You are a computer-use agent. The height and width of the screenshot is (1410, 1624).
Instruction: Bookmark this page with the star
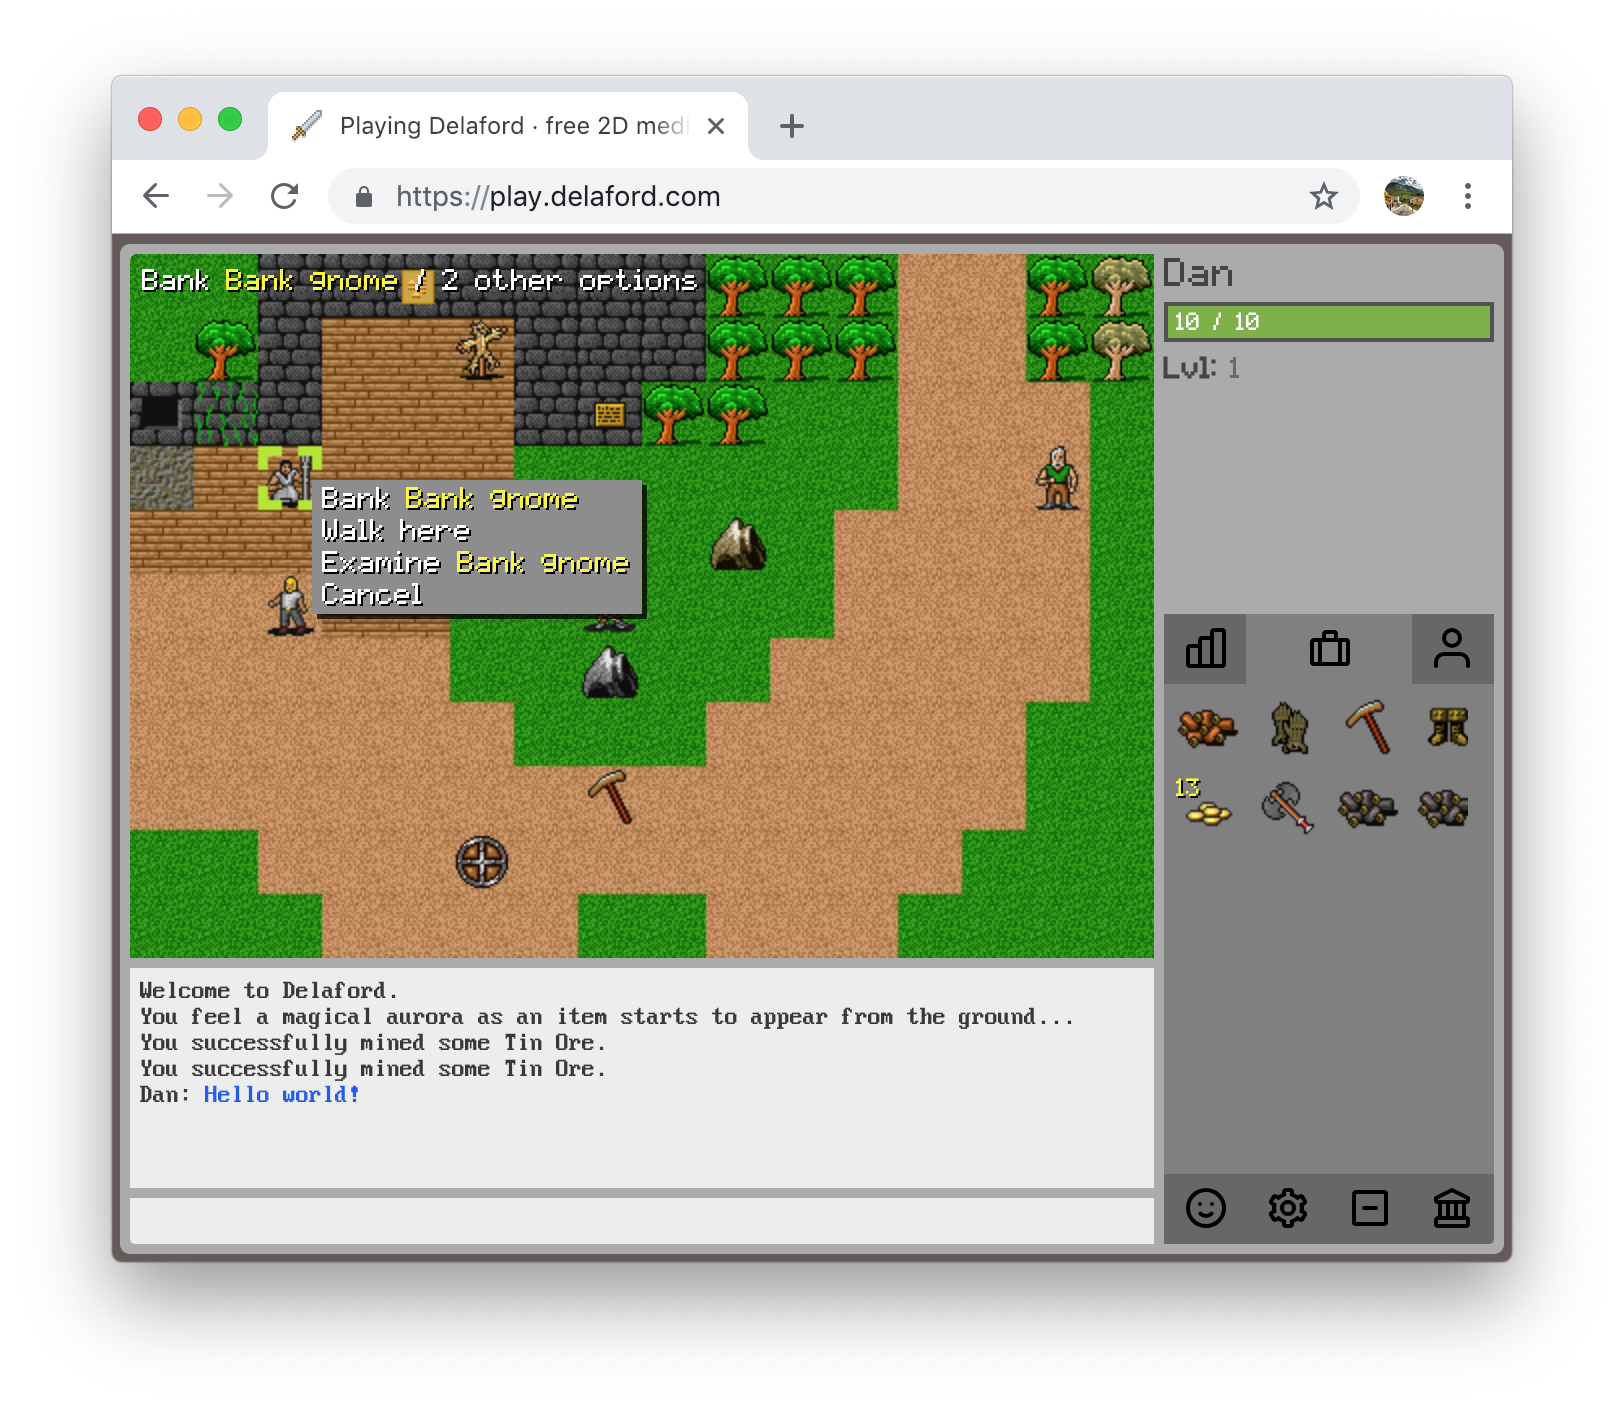click(1323, 196)
